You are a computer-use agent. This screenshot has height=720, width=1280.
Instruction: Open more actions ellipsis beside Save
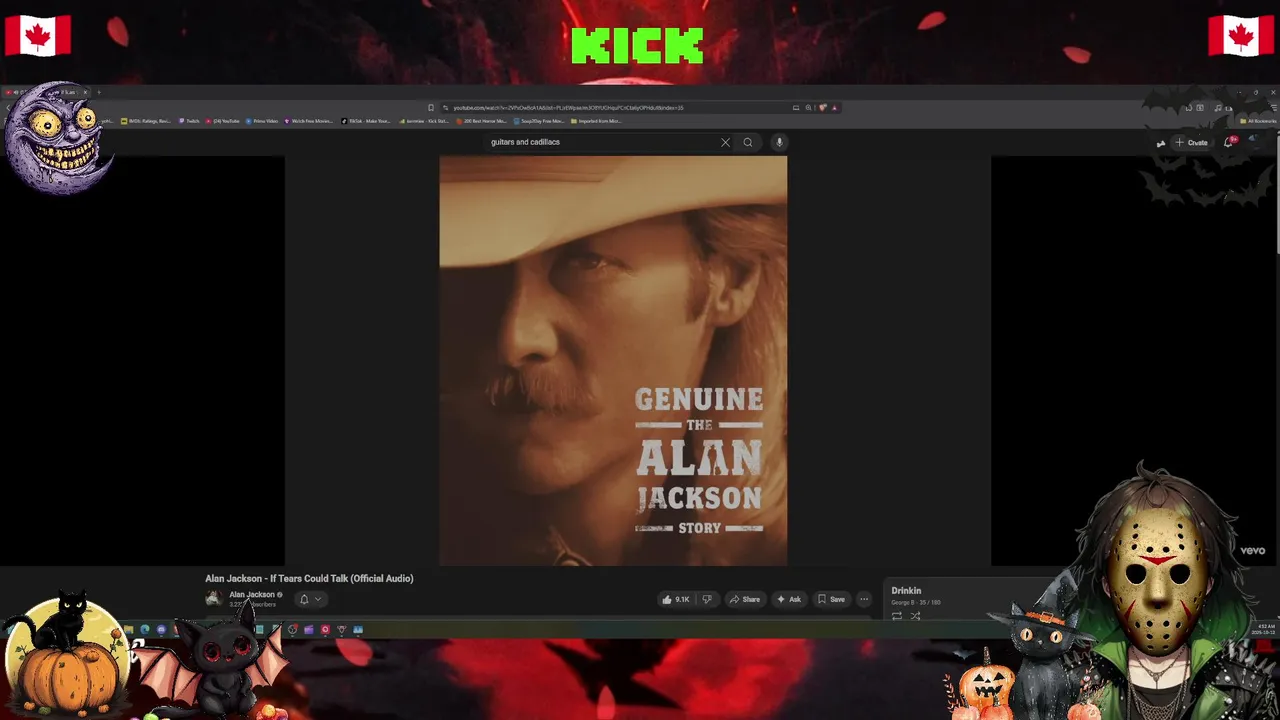pyautogui.click(x=864, y=599)
